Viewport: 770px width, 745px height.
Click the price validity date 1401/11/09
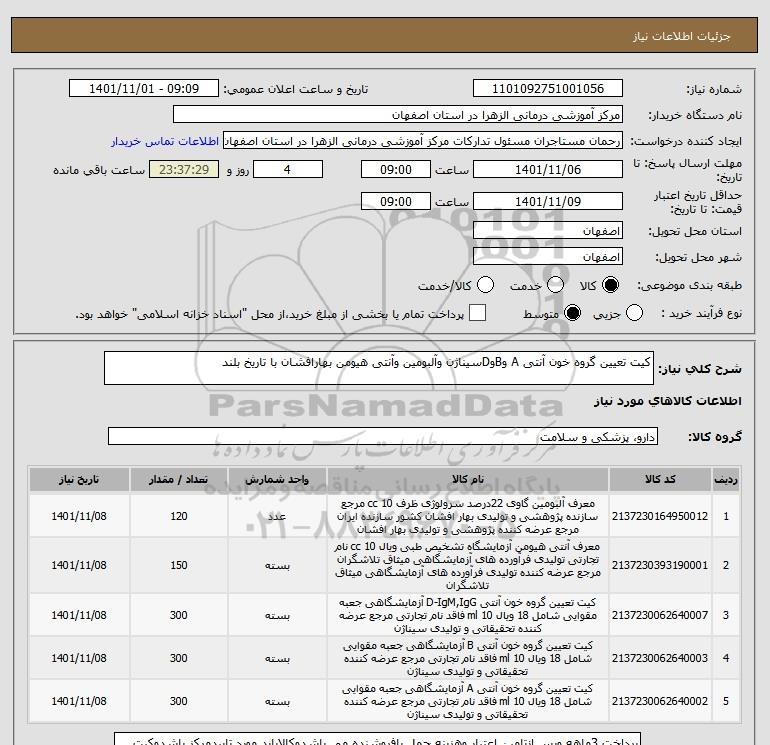click(548, 201)
